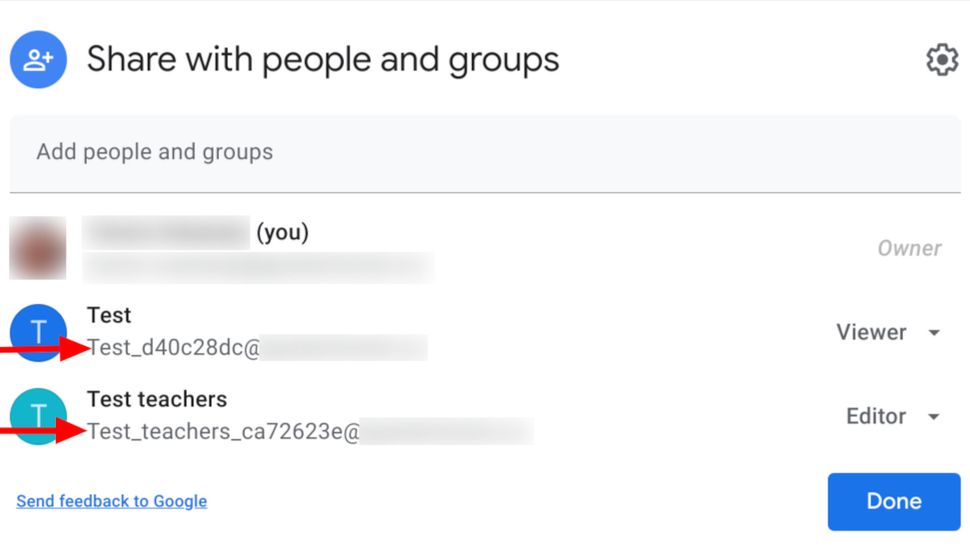This screenshot has width=970, height=546.
Task: Click the blue add-person share icon
Action: coord(38,60)
